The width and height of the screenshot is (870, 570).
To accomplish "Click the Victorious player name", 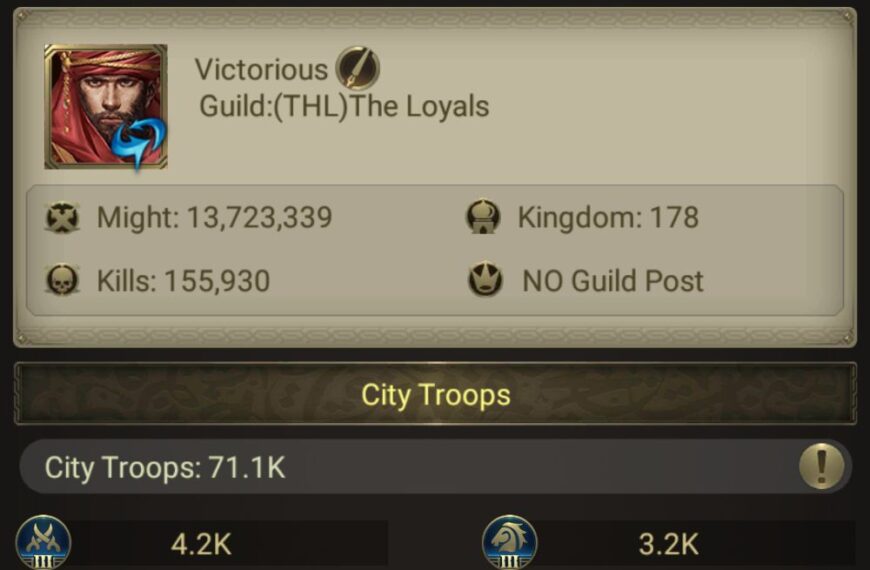I will (x=261, y=70).
